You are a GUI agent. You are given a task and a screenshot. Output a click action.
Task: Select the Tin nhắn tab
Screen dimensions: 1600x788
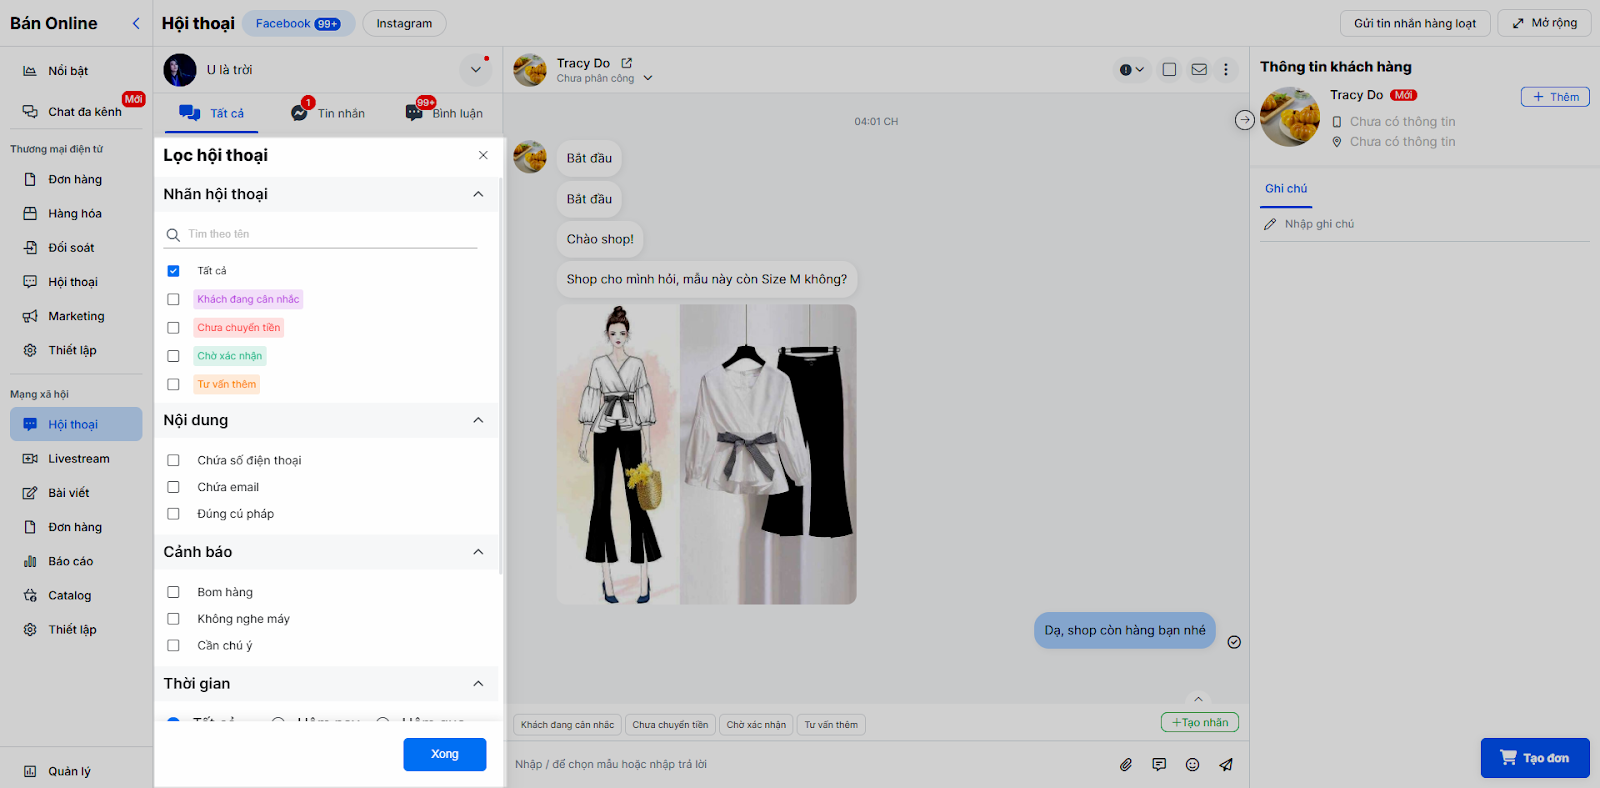coord(328,113)
